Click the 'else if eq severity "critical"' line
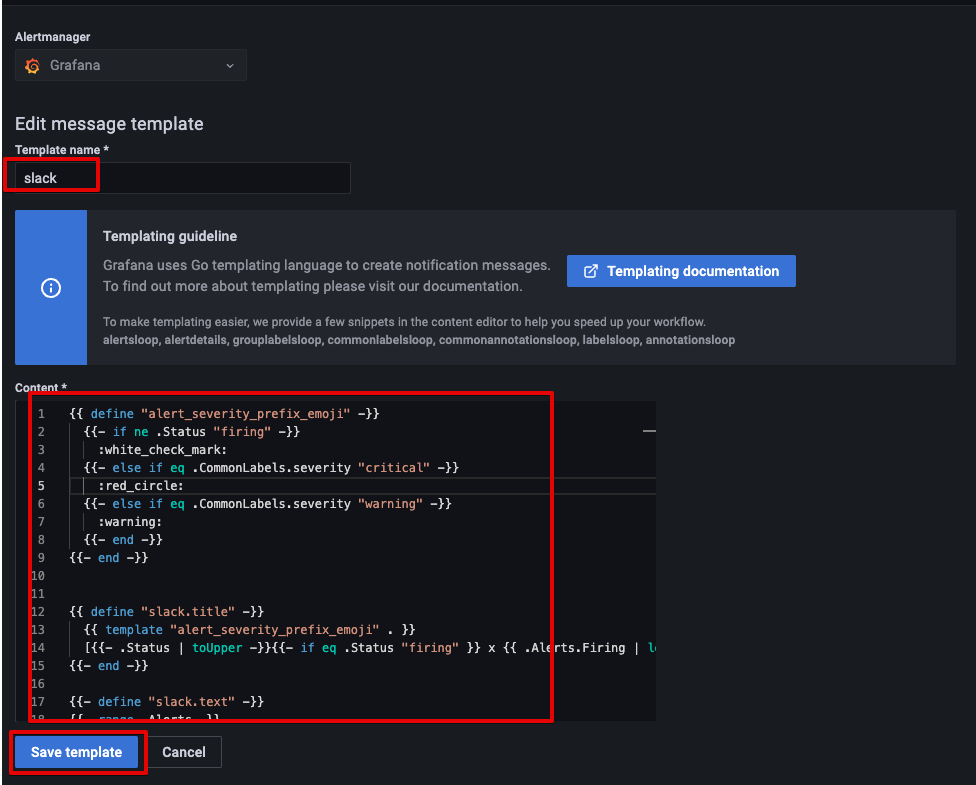Image resolution: width=976 pixels, height=785 pixels. coord(271,468)
